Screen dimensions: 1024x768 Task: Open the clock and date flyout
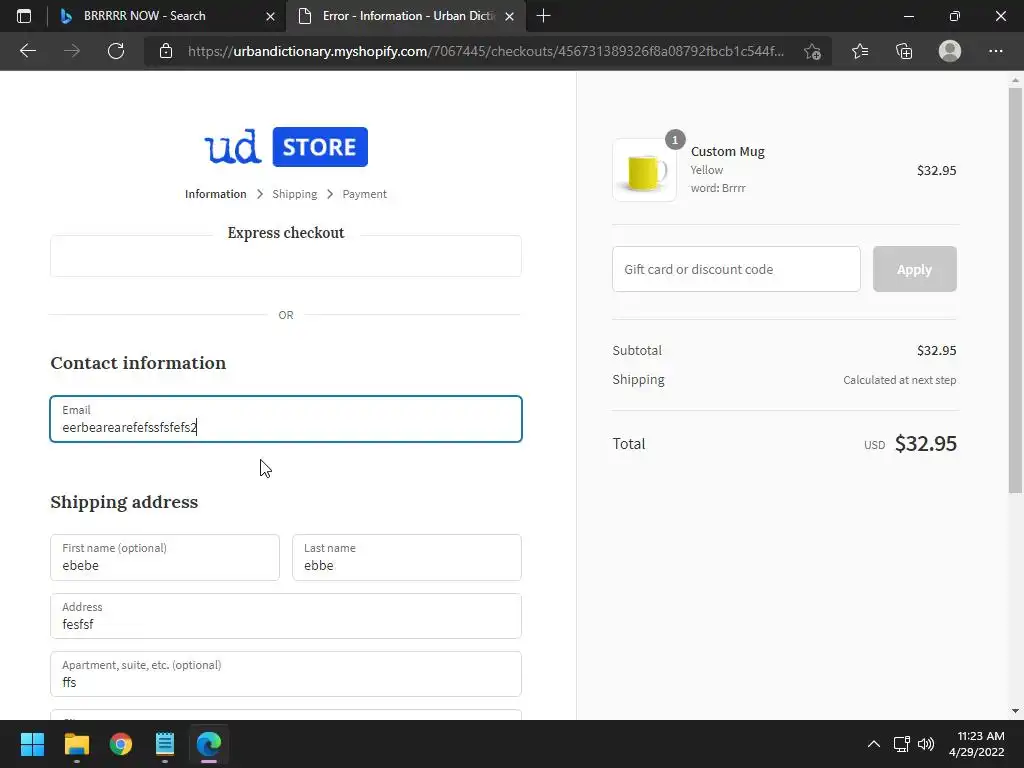click(976, 744)
